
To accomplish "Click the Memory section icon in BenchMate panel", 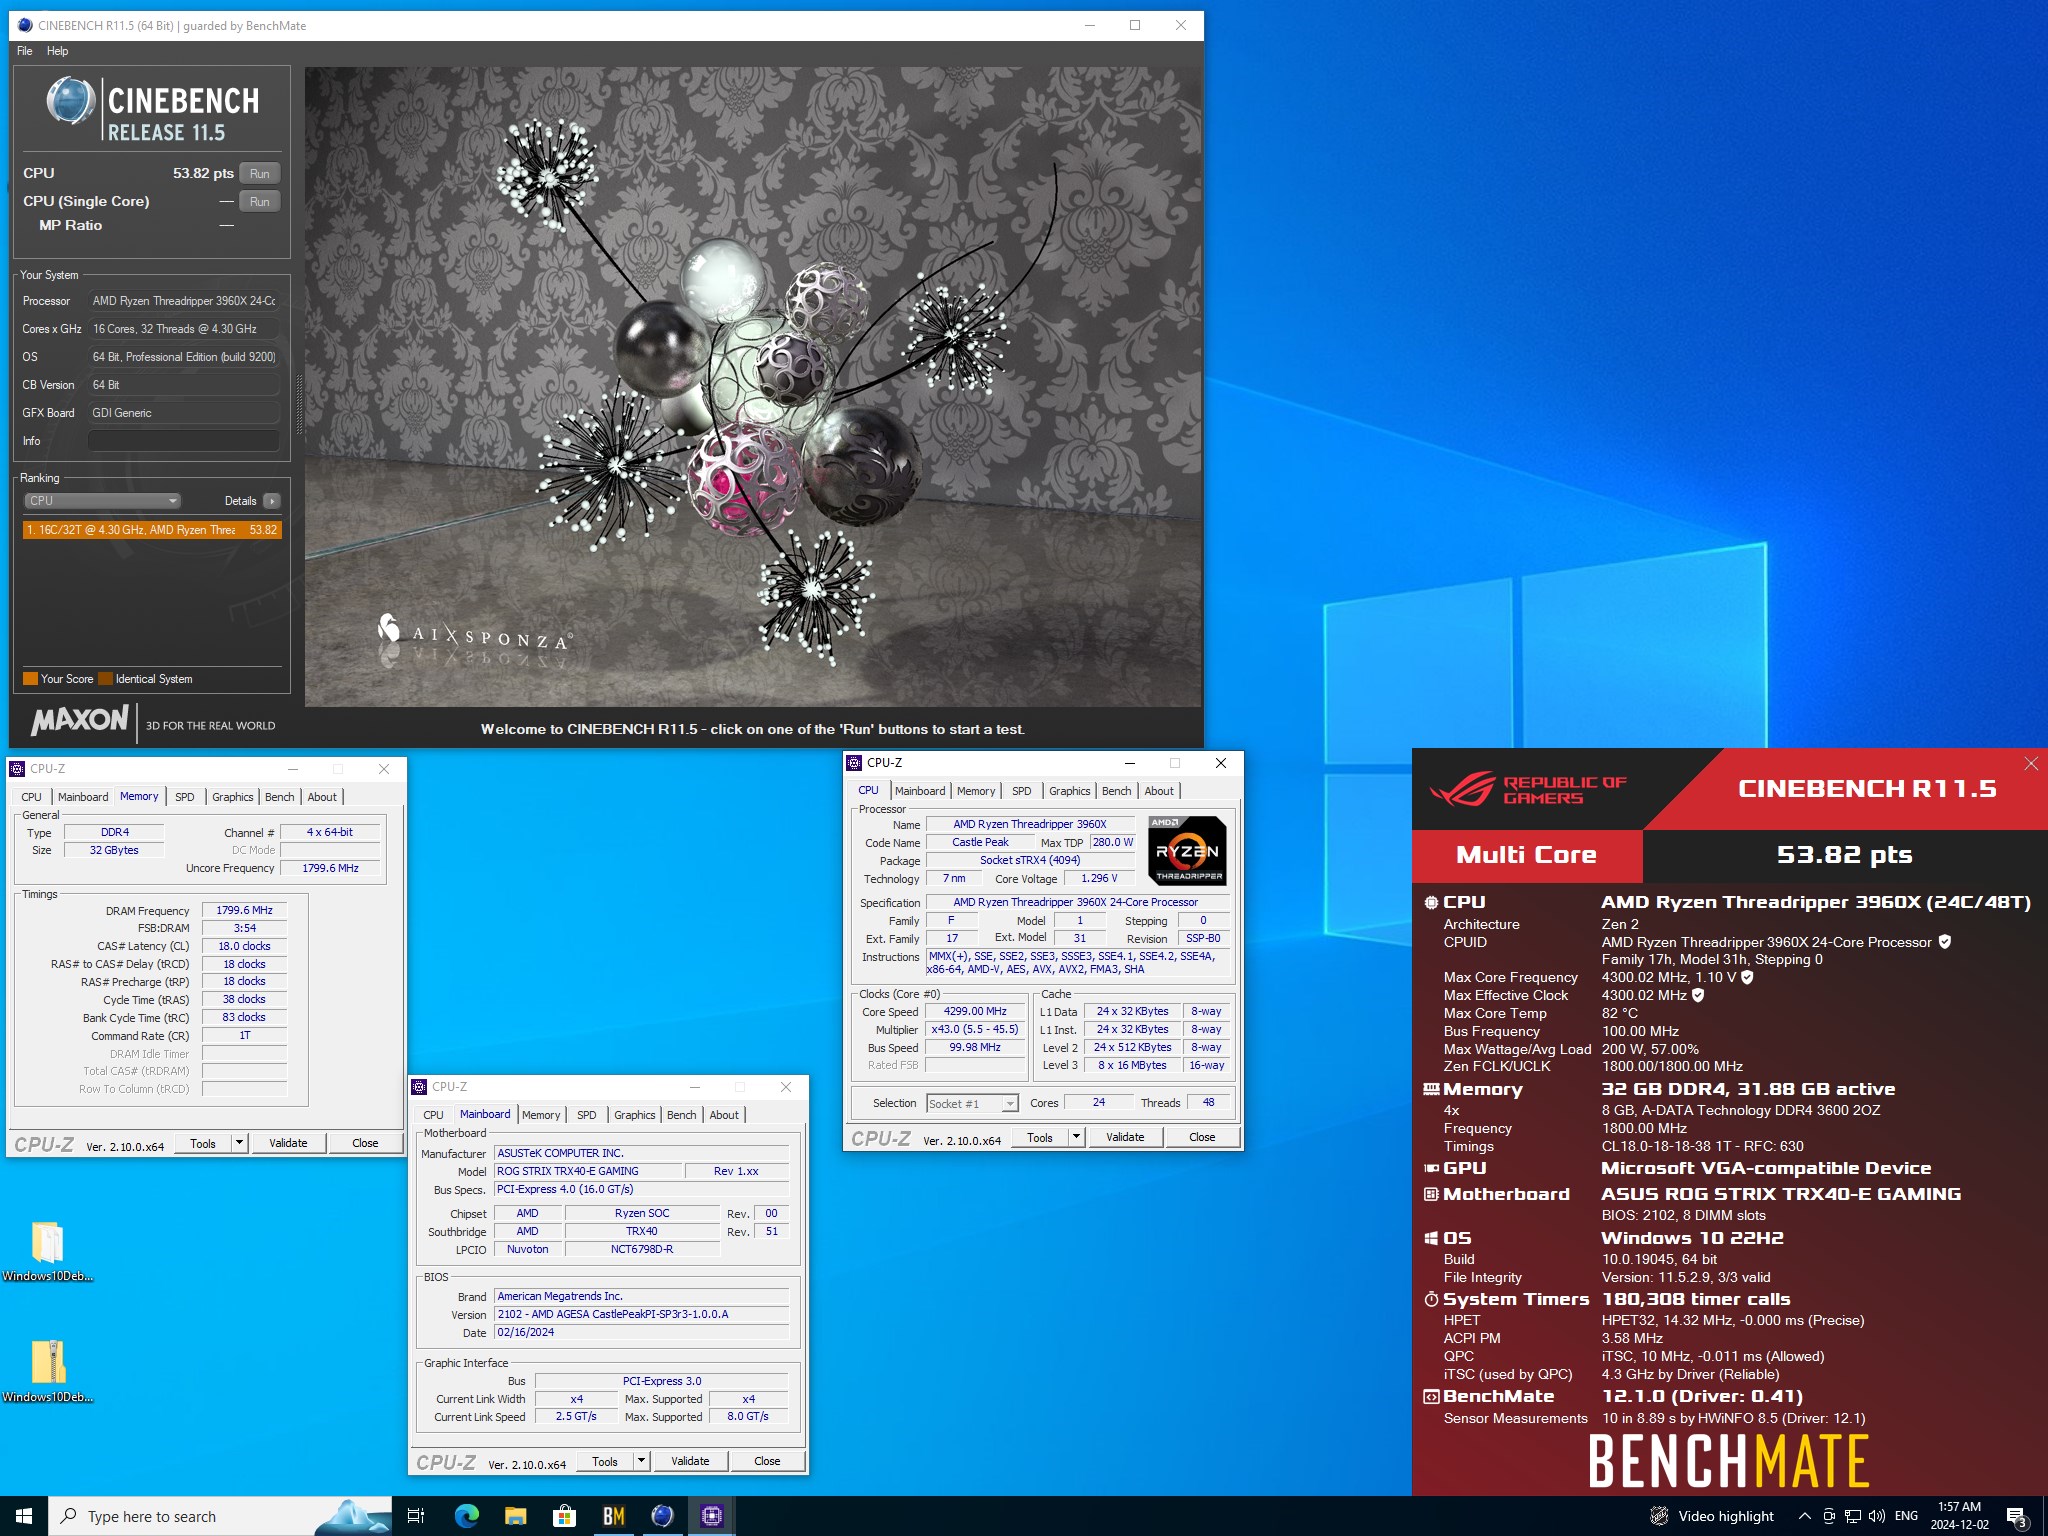I will tap(1431, 1089).
